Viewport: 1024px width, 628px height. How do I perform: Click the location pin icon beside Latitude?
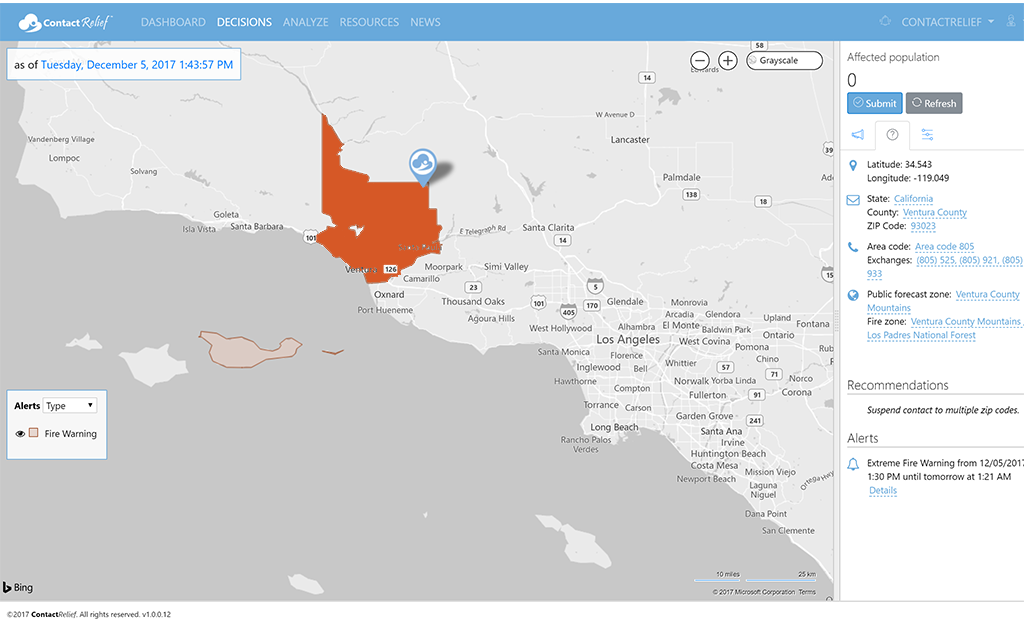click(x=853, y=165)
